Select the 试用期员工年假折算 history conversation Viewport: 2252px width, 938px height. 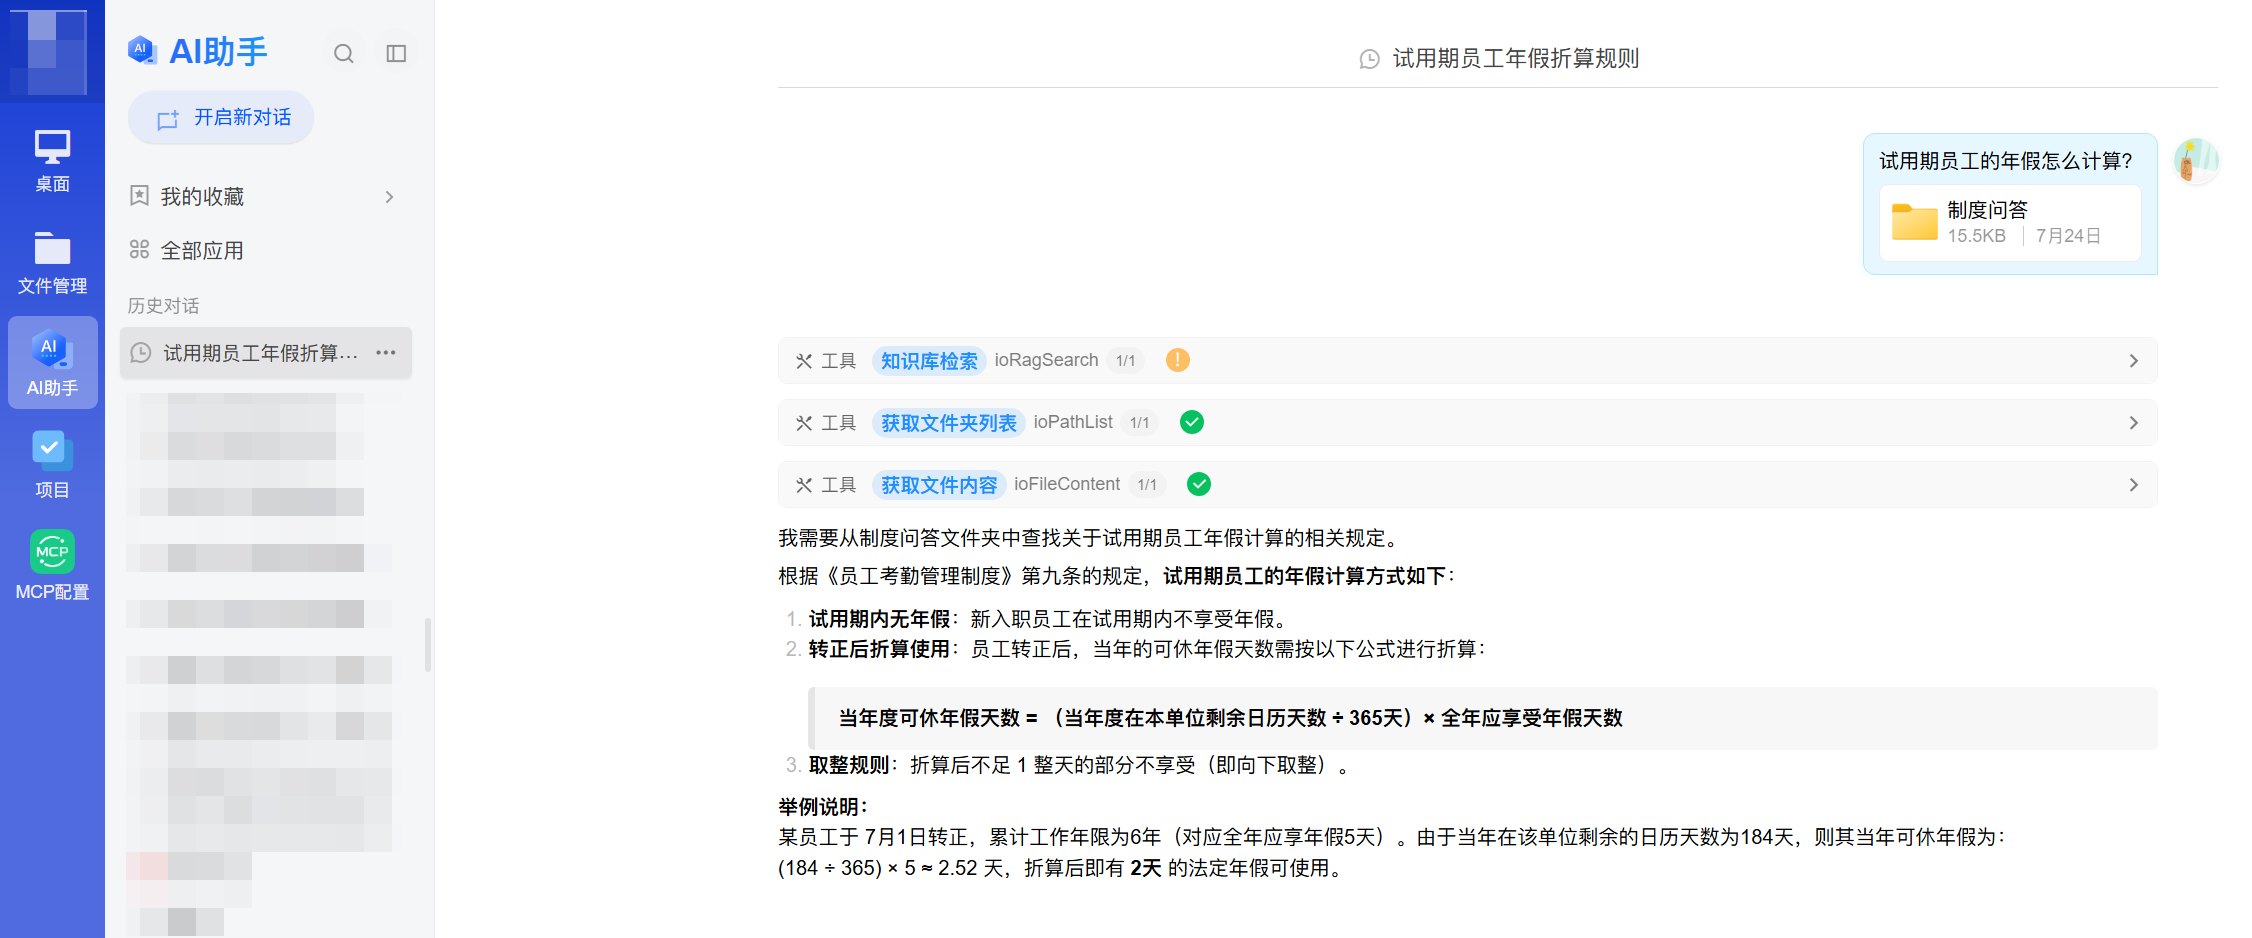pyautogui.click(x=266, y=353)
